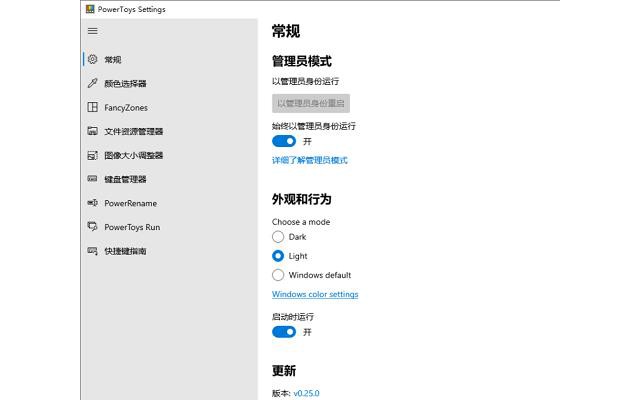
Task: Click the PowerToys logo in title bar
Action: (x=90, y=9)
